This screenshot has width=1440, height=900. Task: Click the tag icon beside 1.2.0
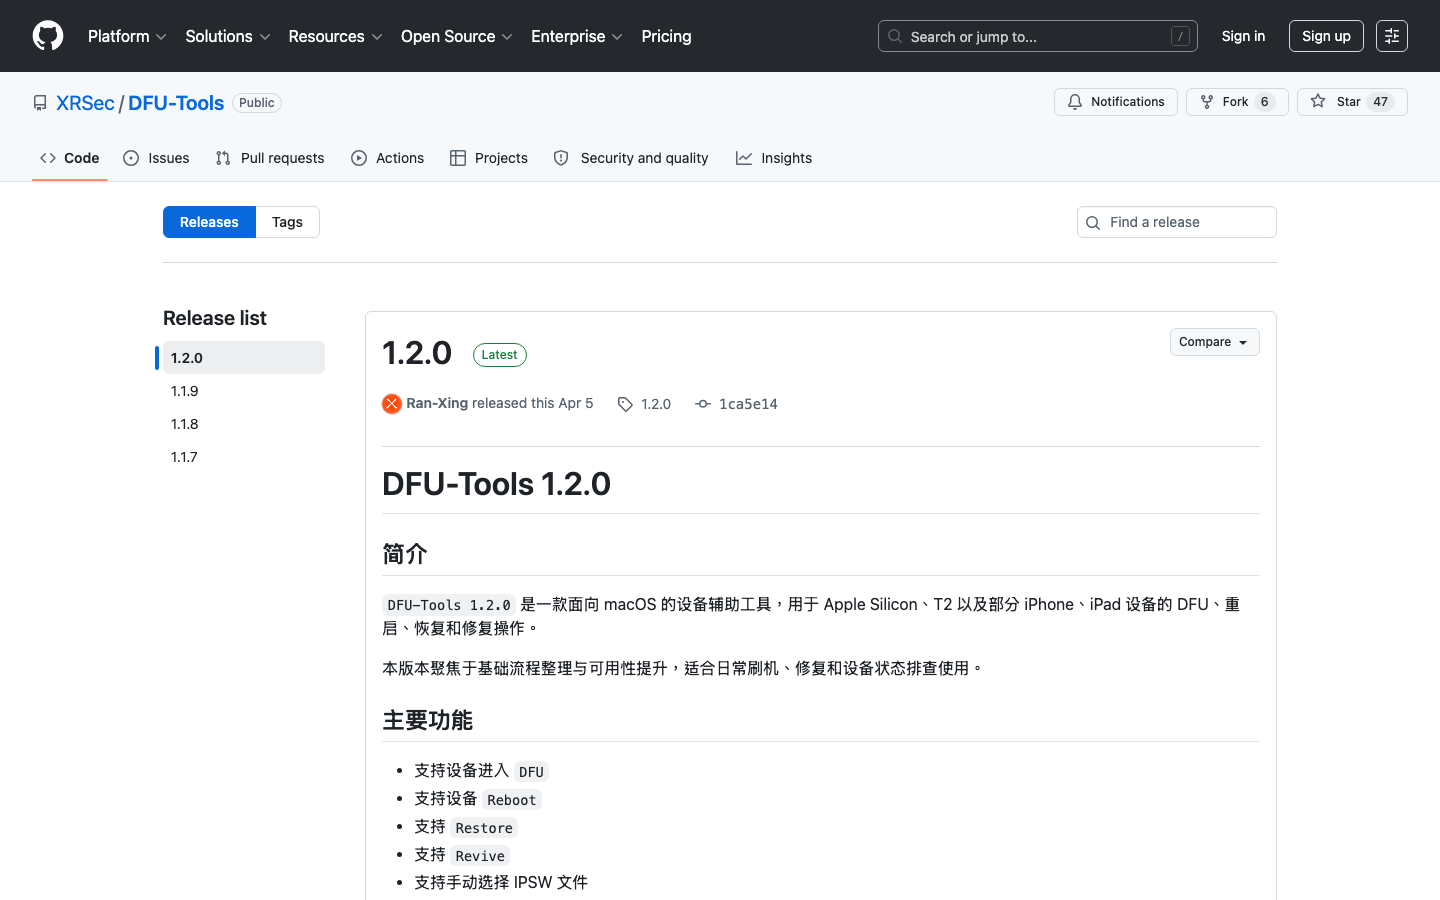[x=625, y=404]
